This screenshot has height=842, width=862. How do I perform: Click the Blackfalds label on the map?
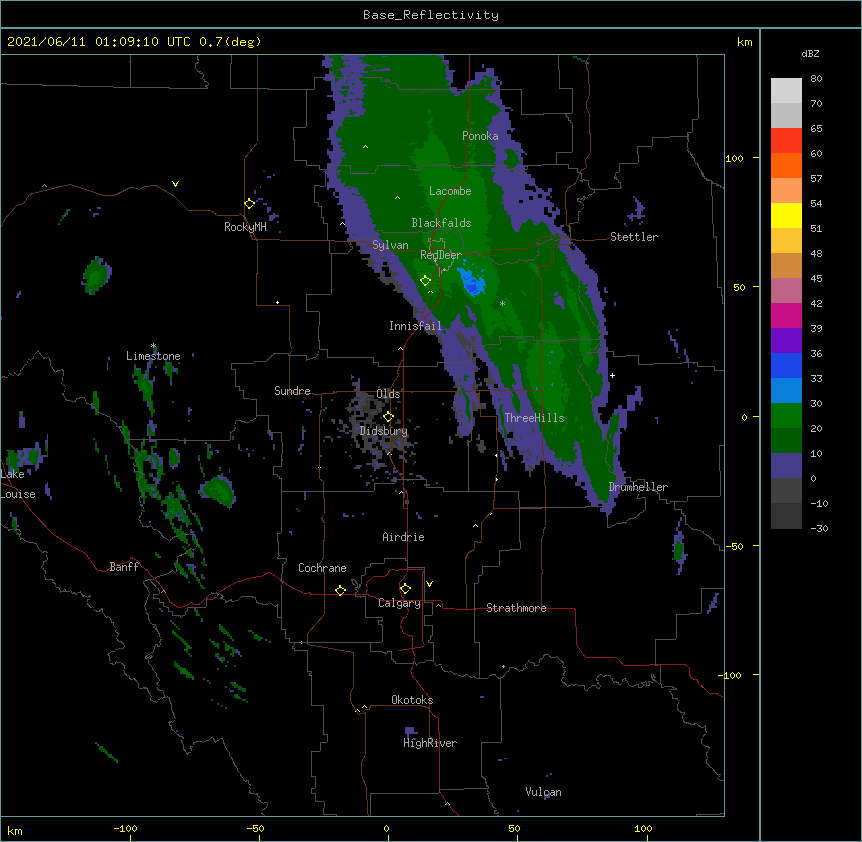tap(441, 223)
